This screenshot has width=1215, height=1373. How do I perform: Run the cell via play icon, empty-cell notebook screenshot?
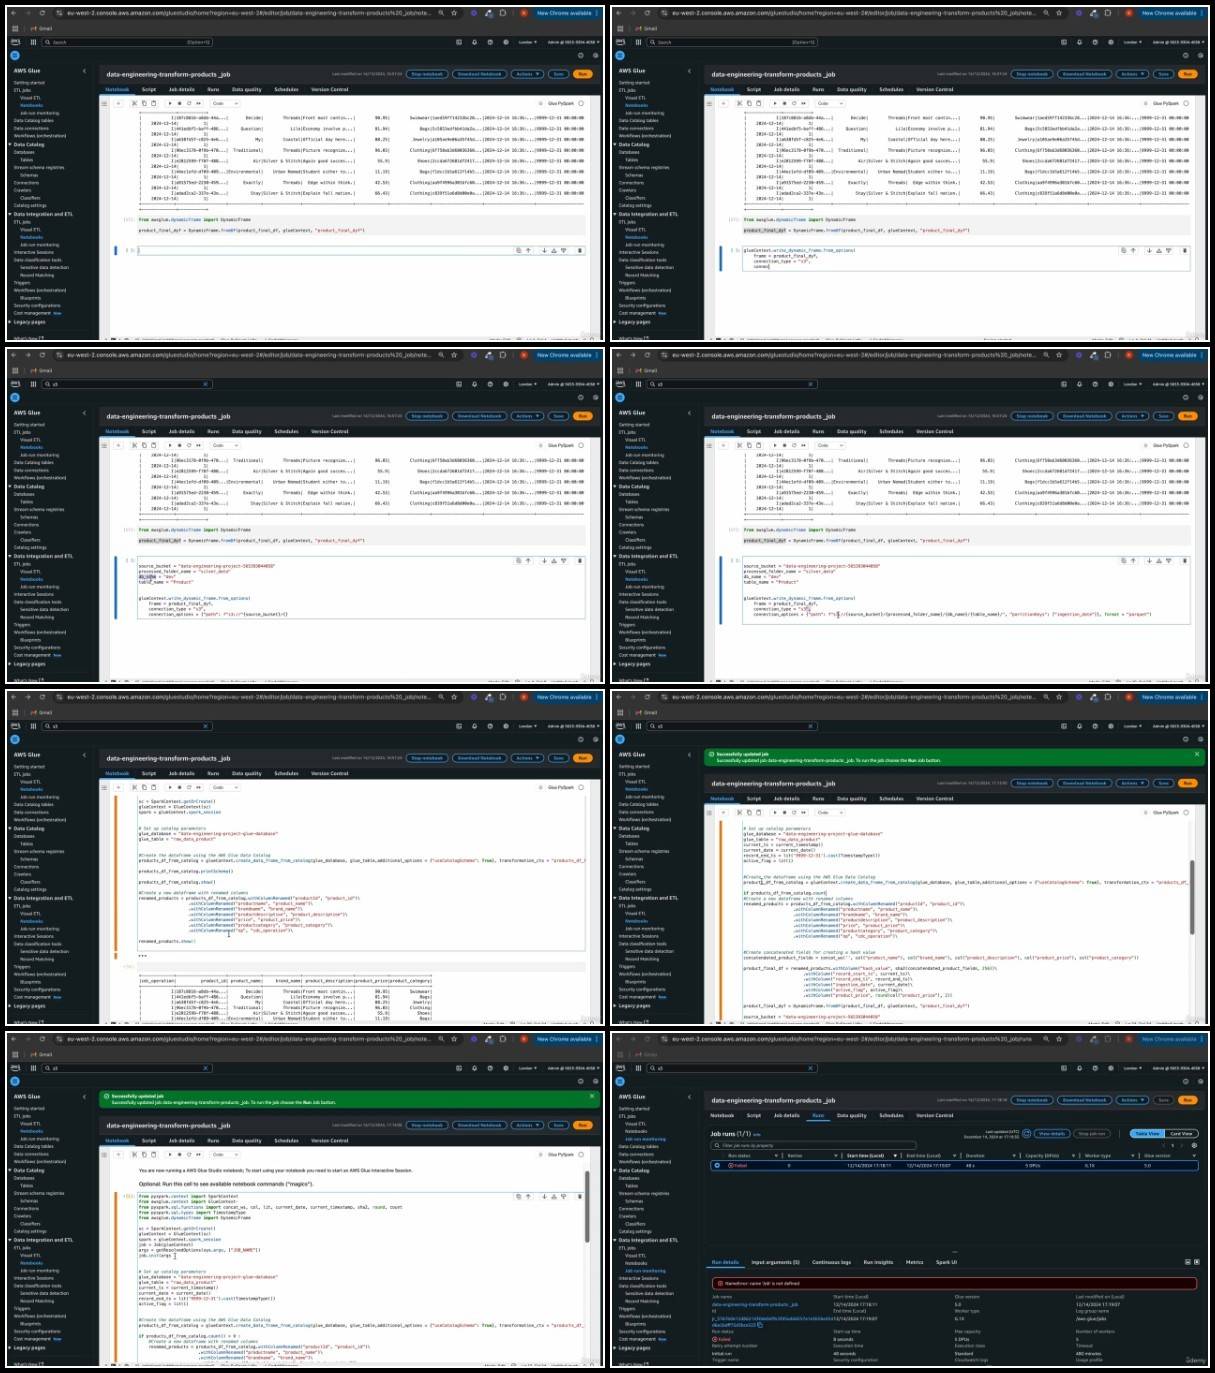coord(169,103)
